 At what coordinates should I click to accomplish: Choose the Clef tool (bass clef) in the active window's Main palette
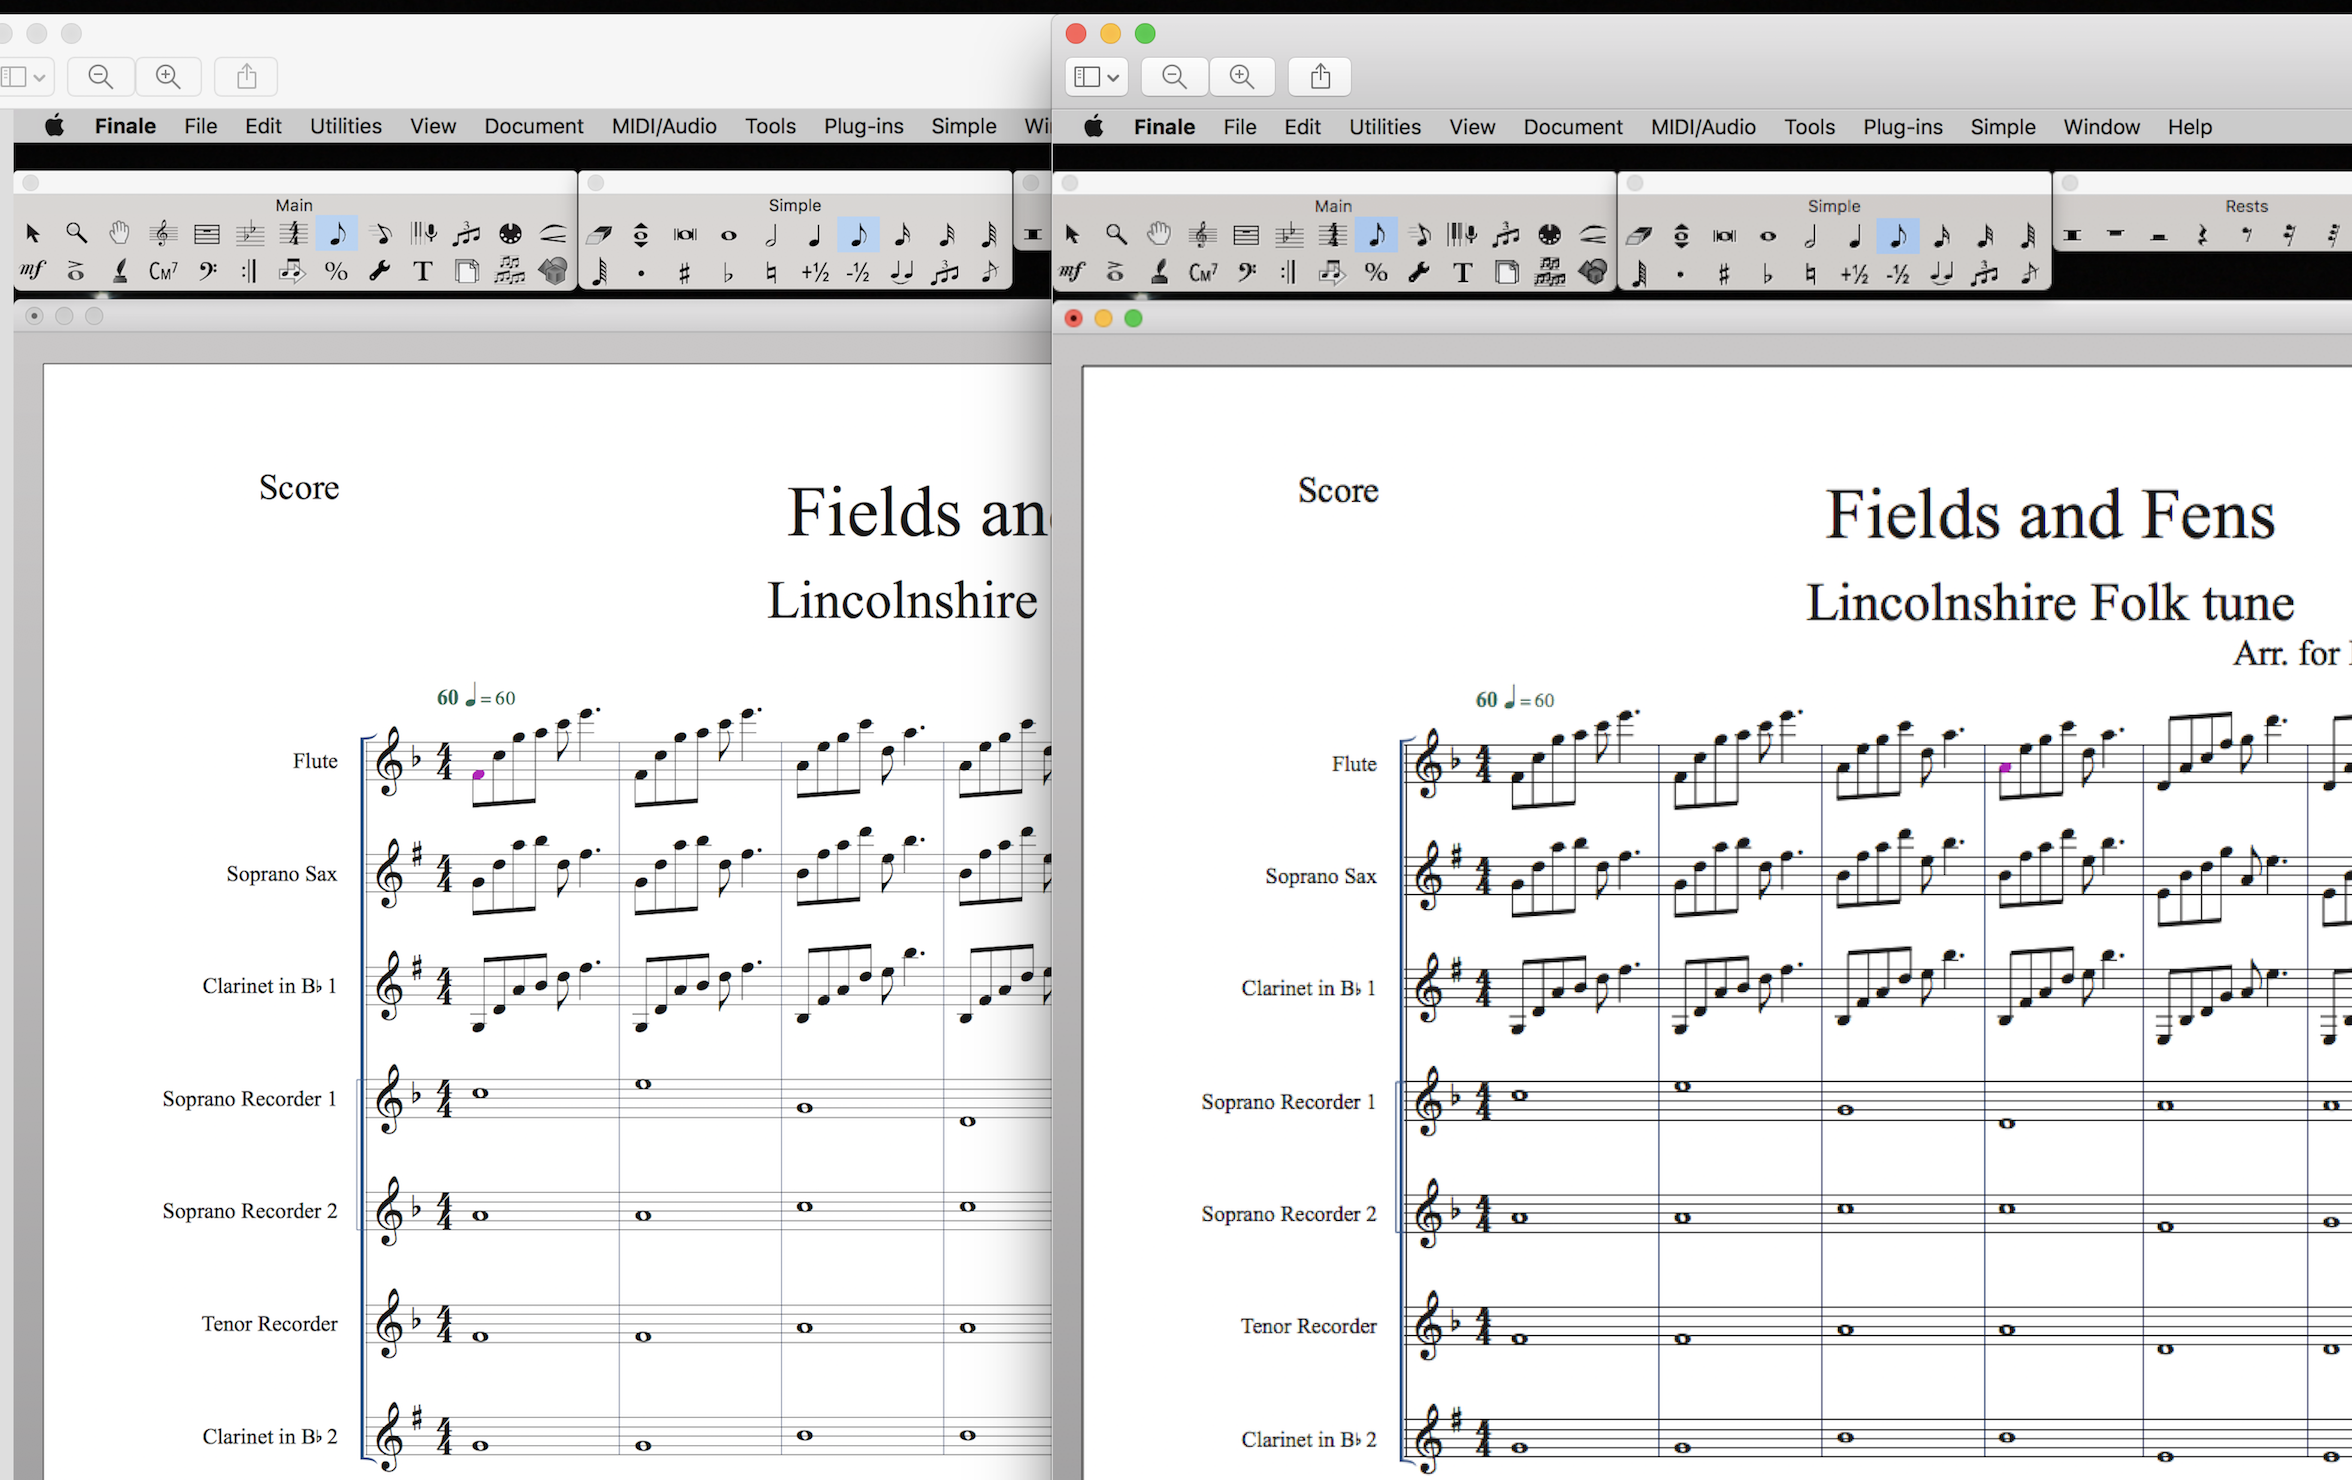[1246, 272]
